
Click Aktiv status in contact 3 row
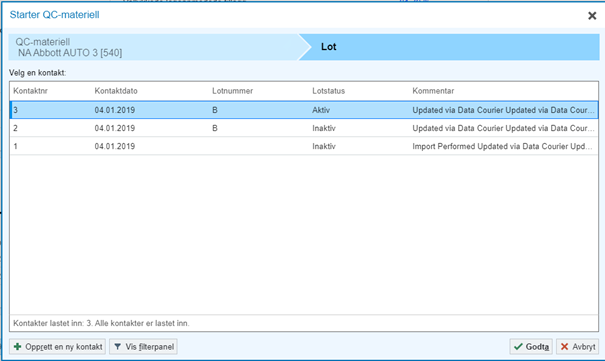pyautogui.click(x=321, y=110)
